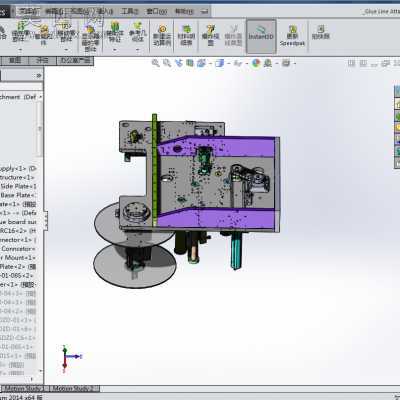Screen dimensions: 400x400
Task: Open the Edit menu
Action: click(54, 12)
